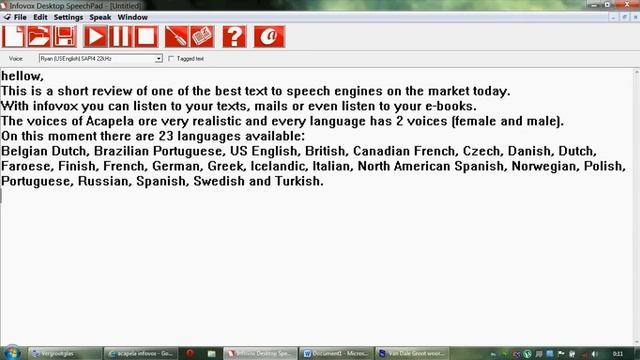640x360 pixels.
Task: Click the word "hellow," in the editor
Action: (x=22, y=76)
